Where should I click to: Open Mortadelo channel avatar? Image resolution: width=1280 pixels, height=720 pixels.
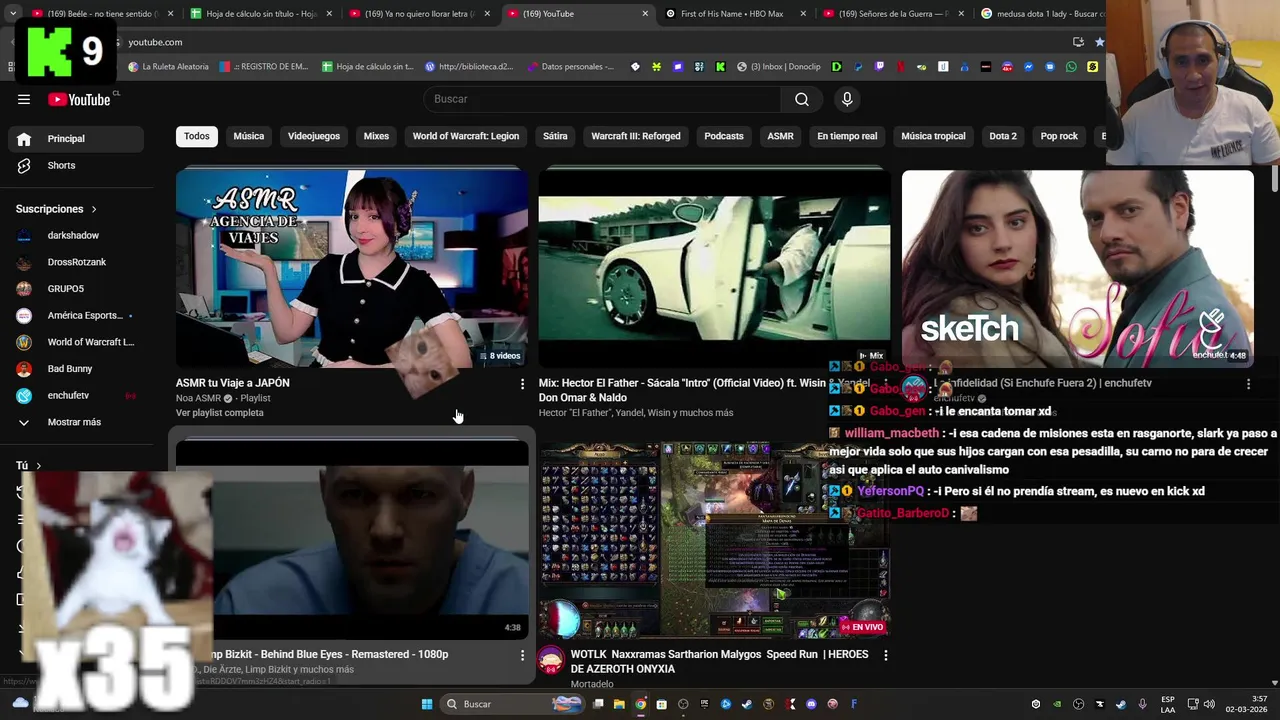[551, 660]
